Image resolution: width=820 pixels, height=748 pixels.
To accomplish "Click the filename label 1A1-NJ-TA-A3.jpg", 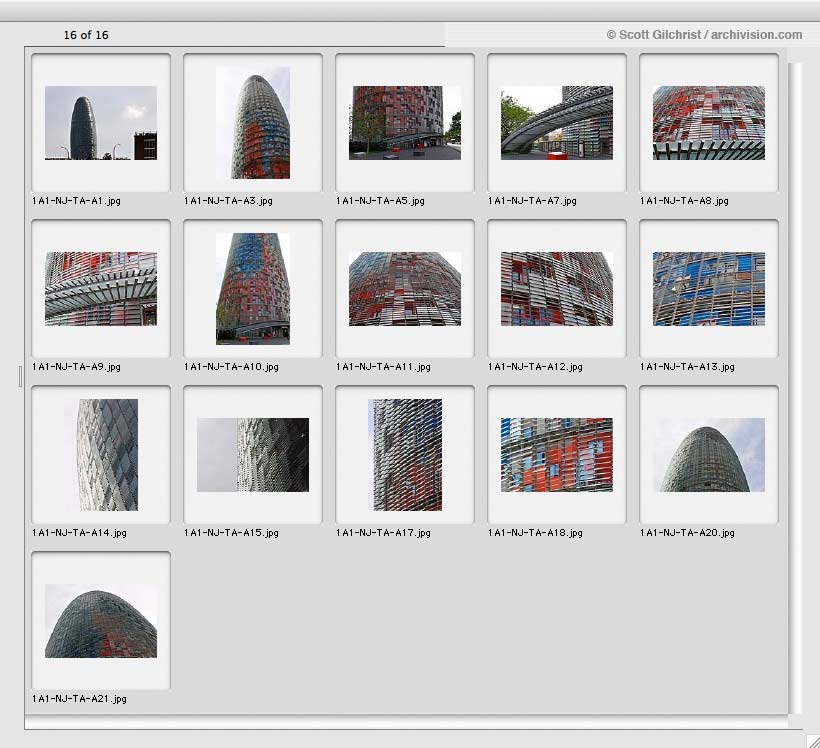I will [229, 201].
